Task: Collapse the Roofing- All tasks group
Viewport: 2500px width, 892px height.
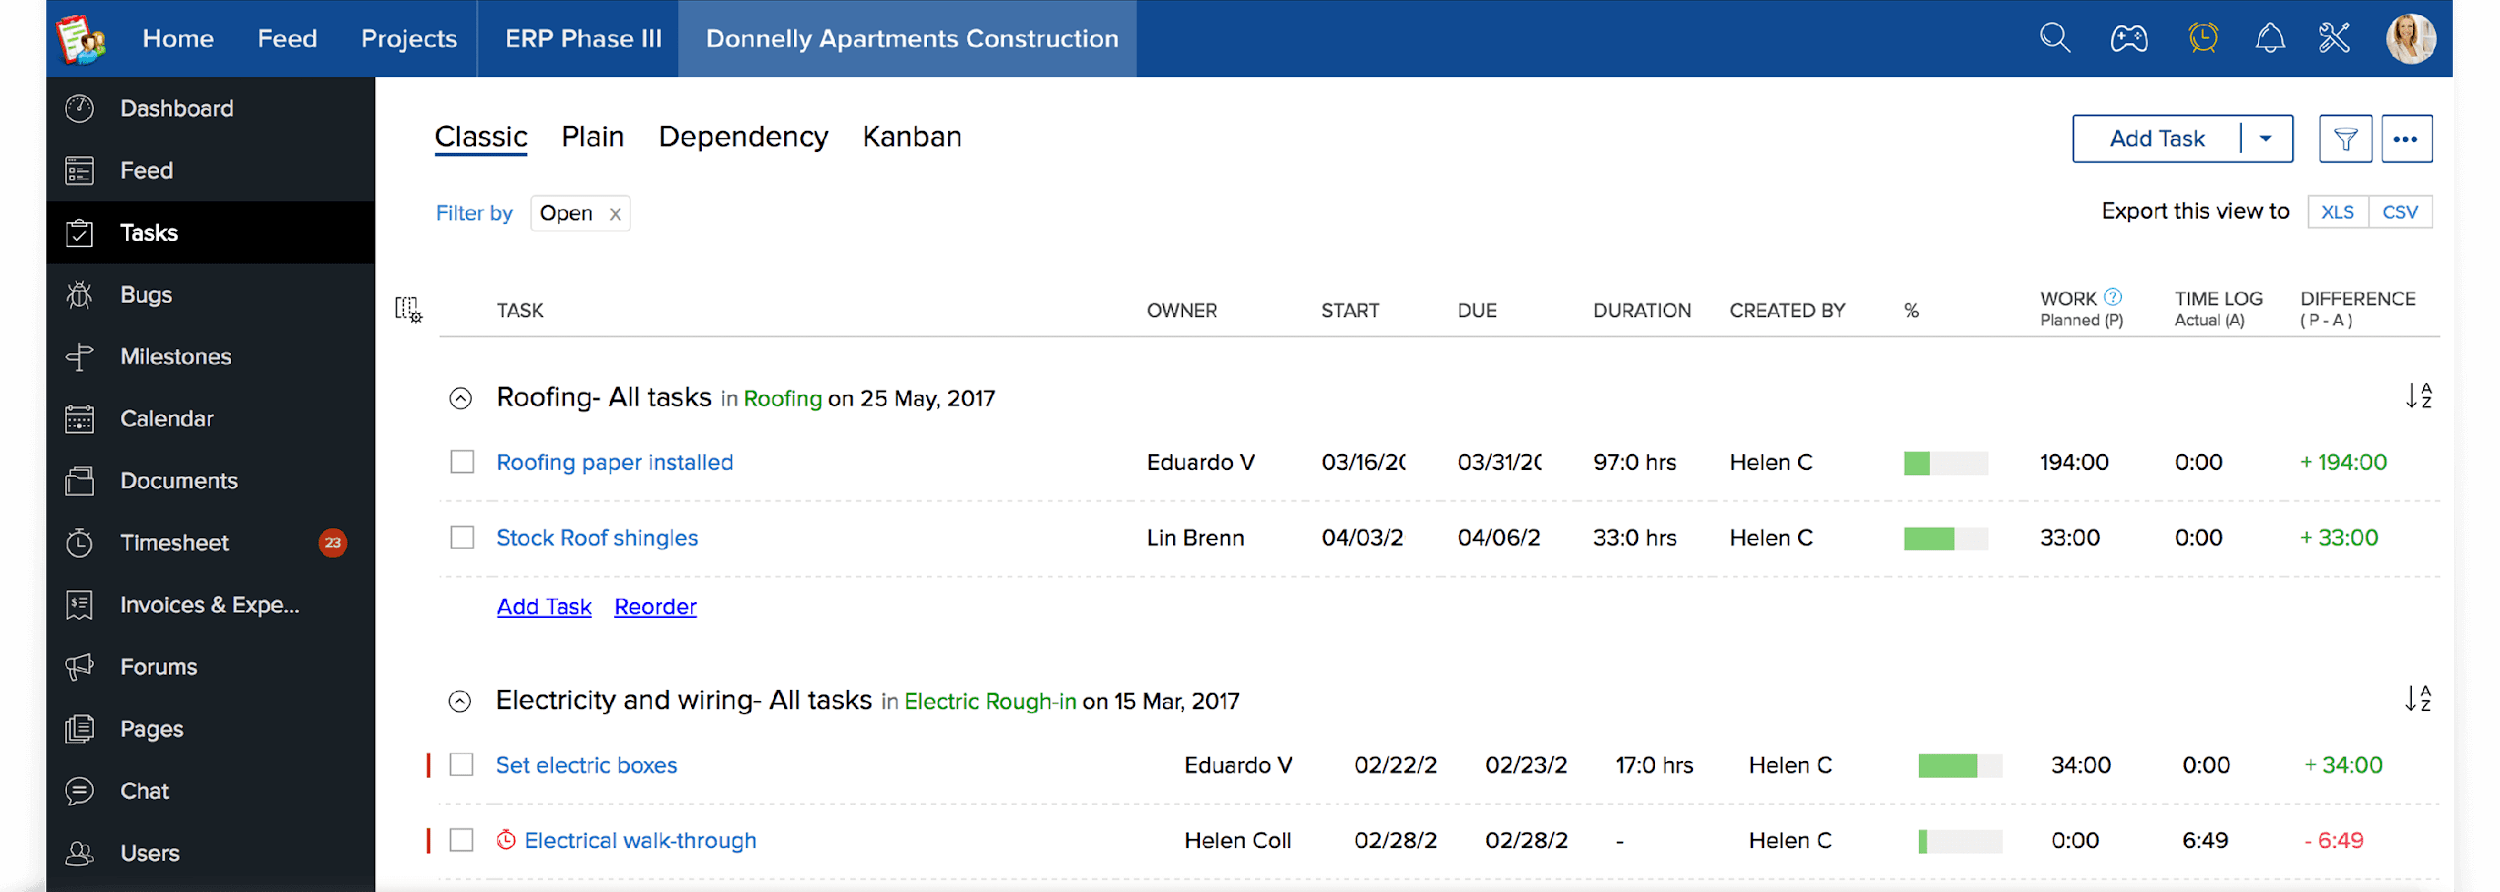Action: coord(460,399)
